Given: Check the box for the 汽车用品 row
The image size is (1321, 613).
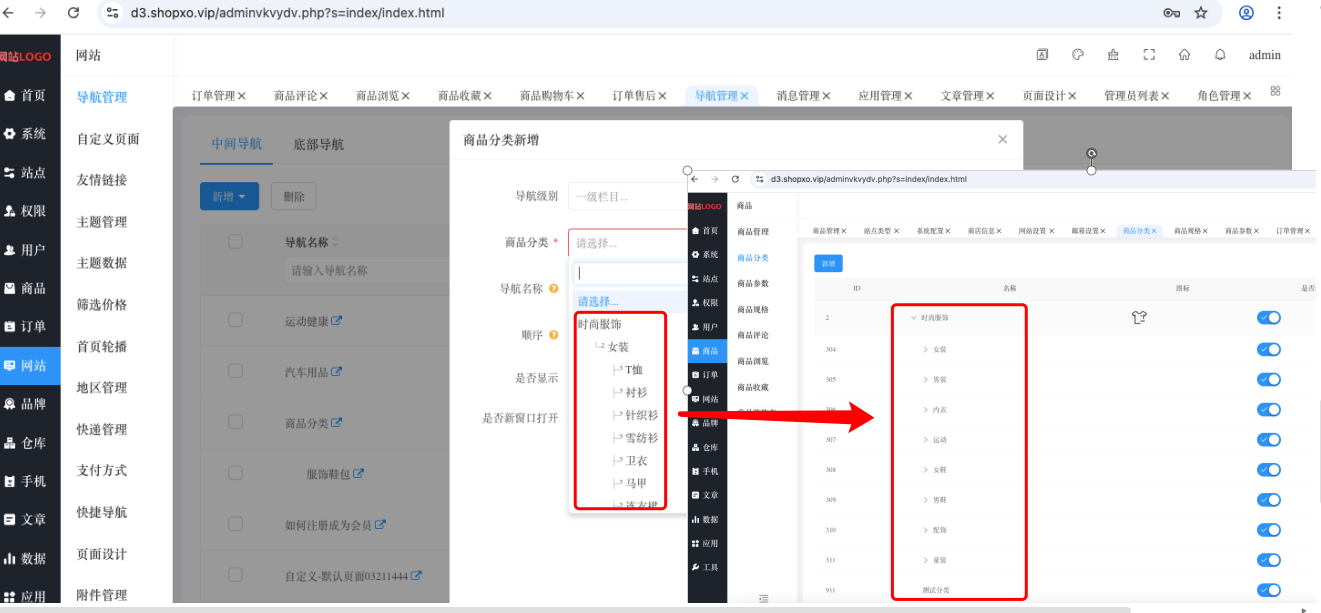Looking at the screenshot, I should click(x=236, y=371).
